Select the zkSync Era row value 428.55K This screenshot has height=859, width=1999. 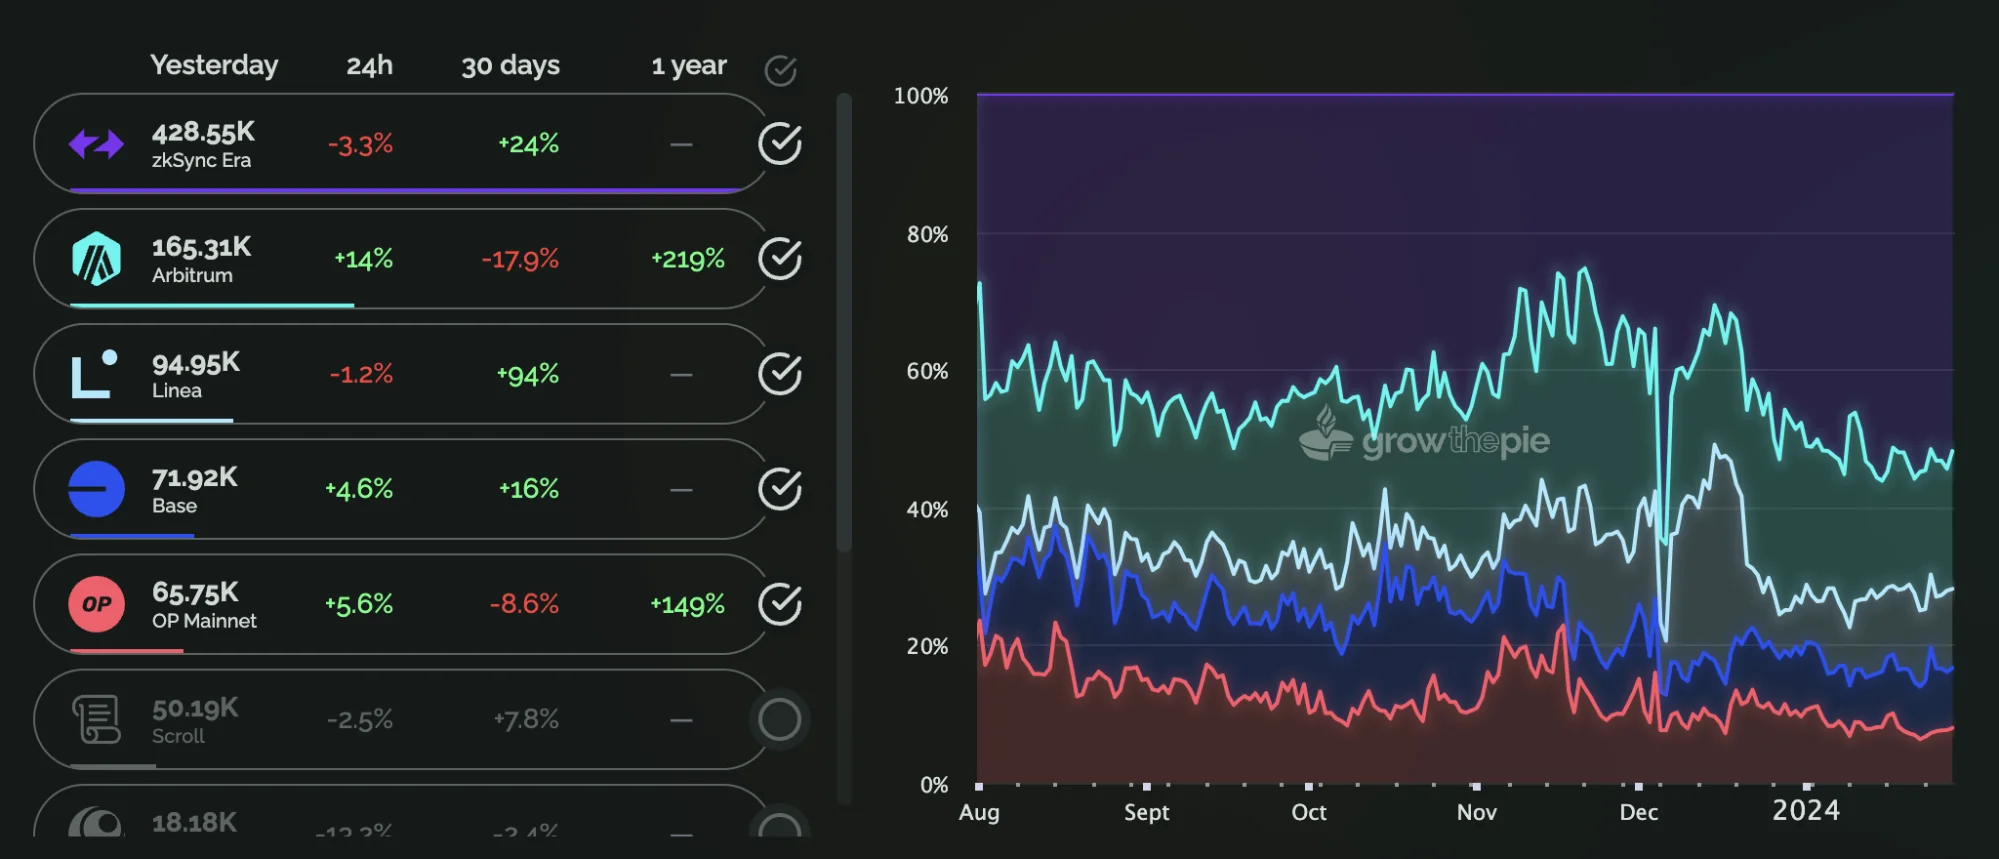203,132
